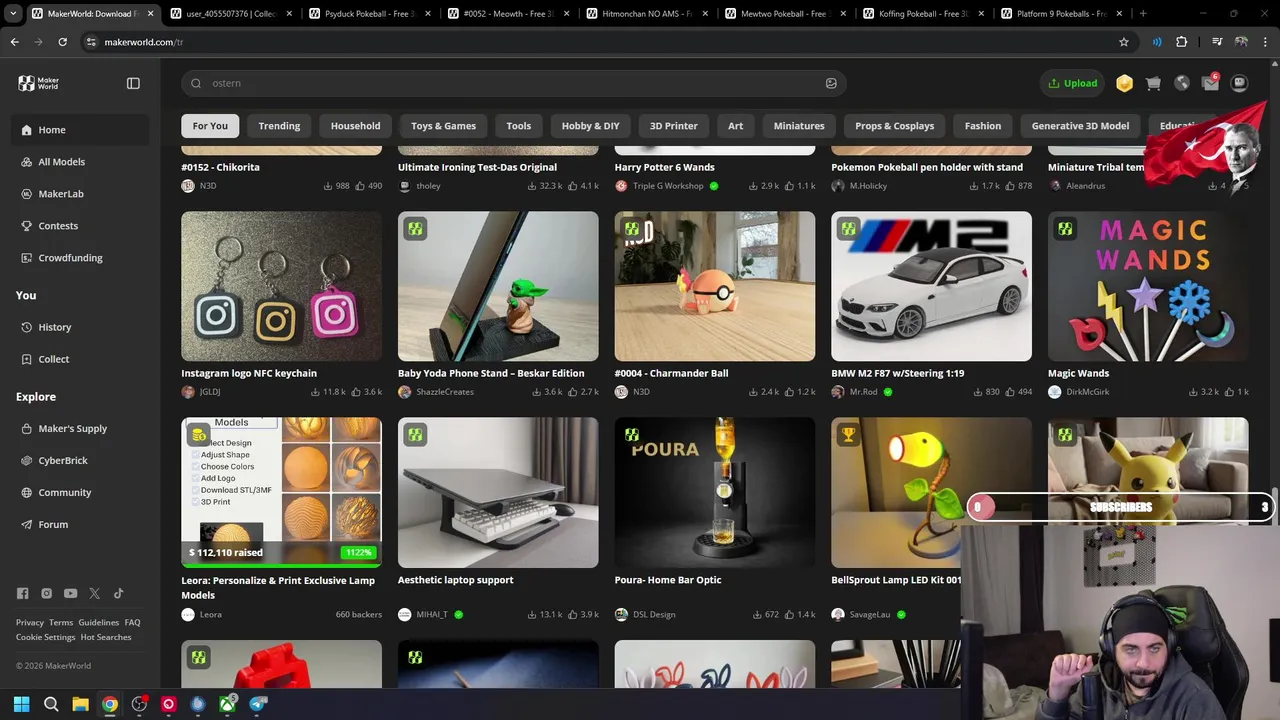1280x720 pixels.
Task: Open Chrome tab search dropdown arrow
Action: tap(13, 14)
